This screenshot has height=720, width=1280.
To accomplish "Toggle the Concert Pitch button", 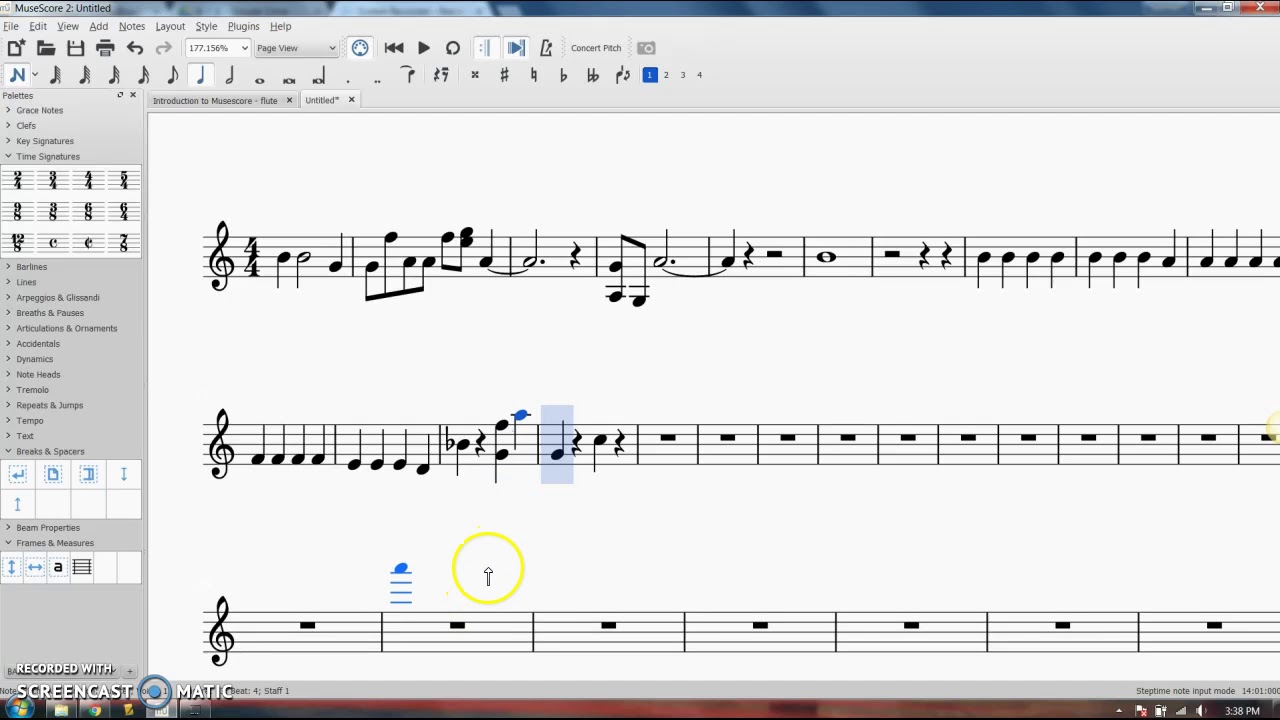I will click(596, 48).
